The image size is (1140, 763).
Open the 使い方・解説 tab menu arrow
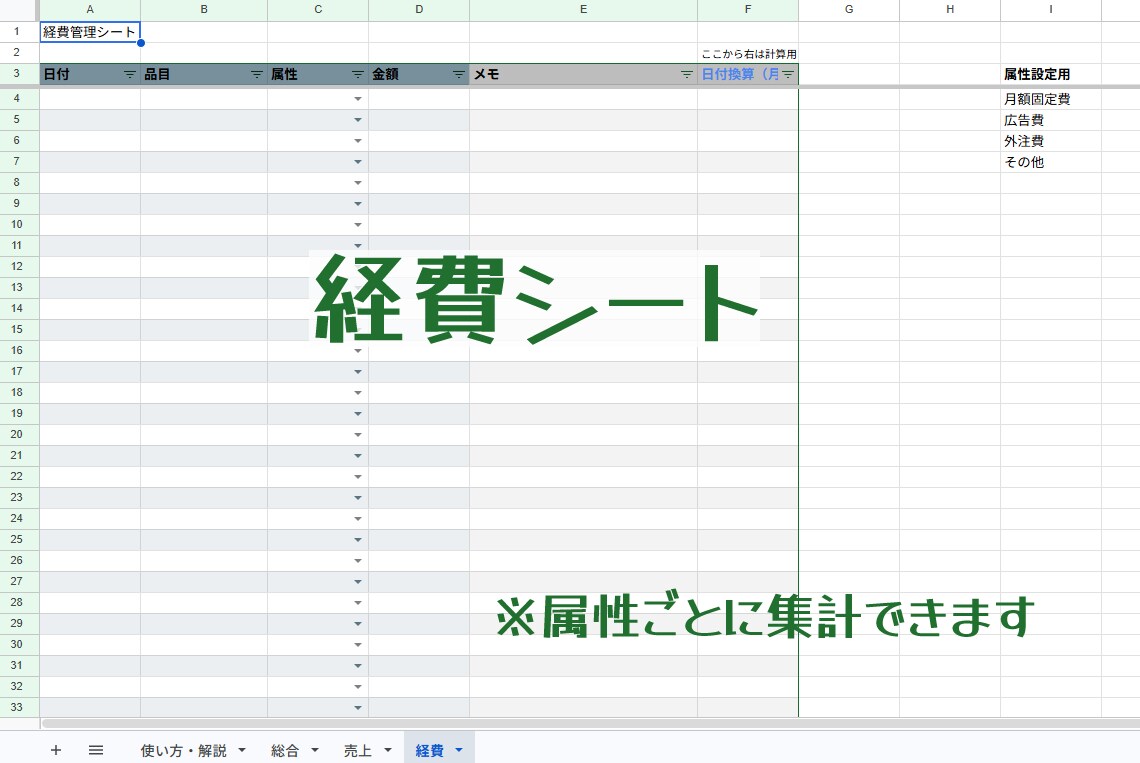pos(242,750)
